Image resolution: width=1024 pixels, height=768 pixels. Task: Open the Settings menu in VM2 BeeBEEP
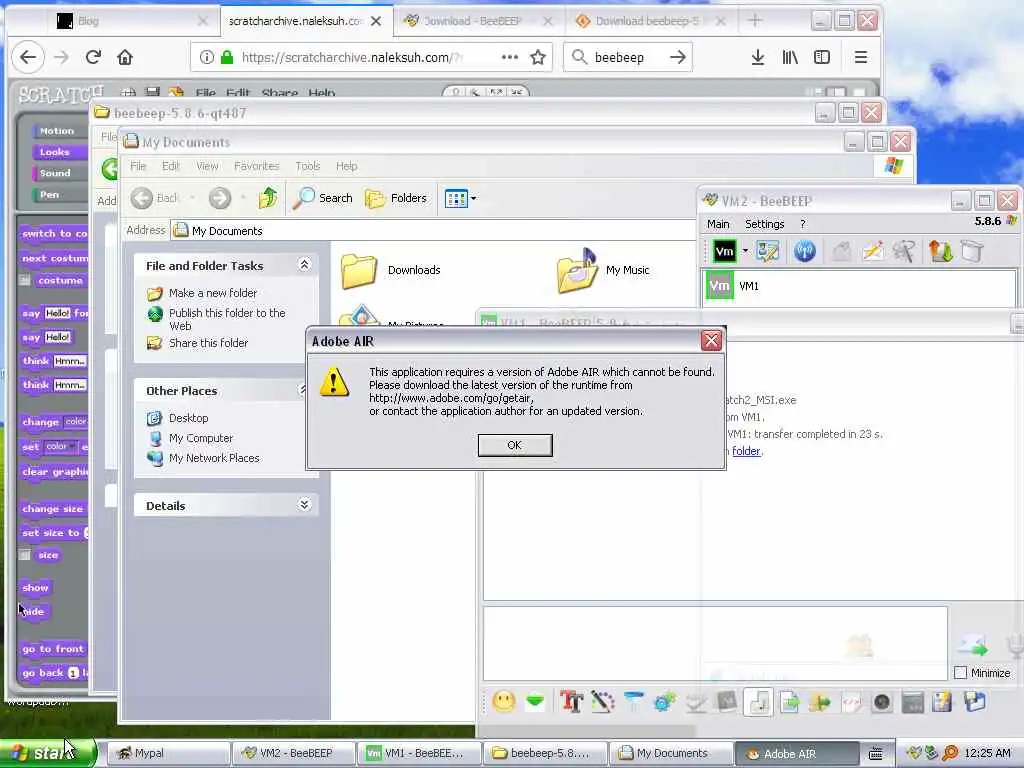(764, 224)
